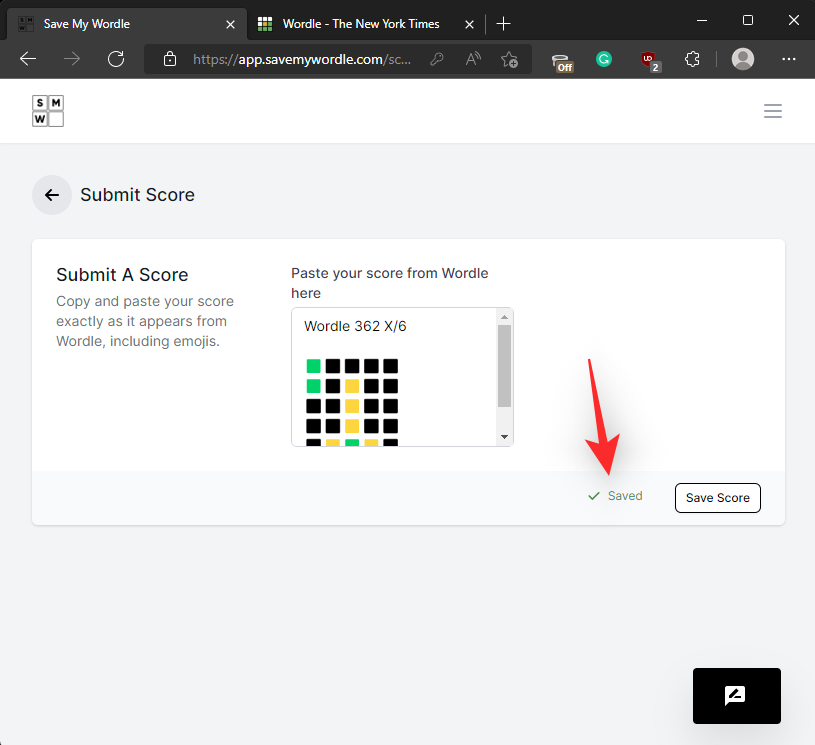
Task: Click the 'Paste your score from Wordle here' label
Action: click(x=390, y=283)
